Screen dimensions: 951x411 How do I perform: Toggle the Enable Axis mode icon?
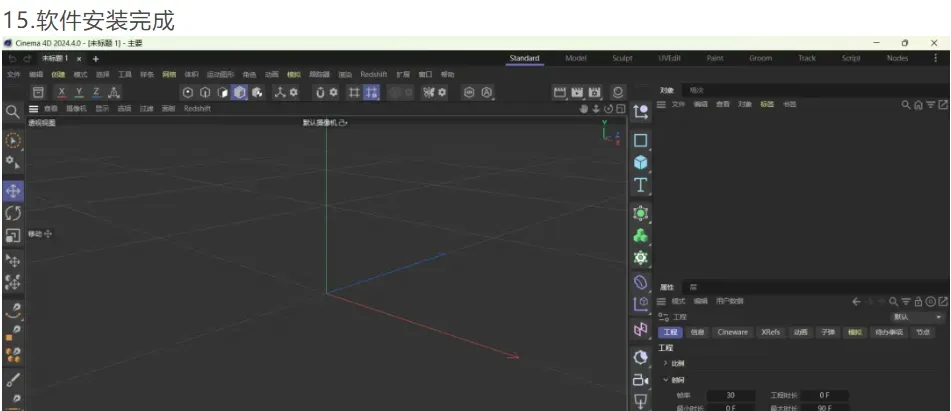[280, 92]
